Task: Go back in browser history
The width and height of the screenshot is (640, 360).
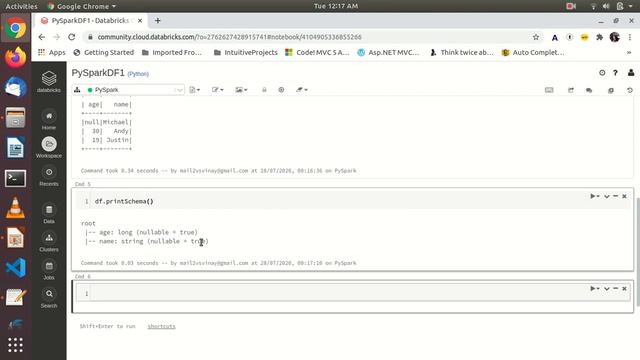Action: [x=42, y=37]
